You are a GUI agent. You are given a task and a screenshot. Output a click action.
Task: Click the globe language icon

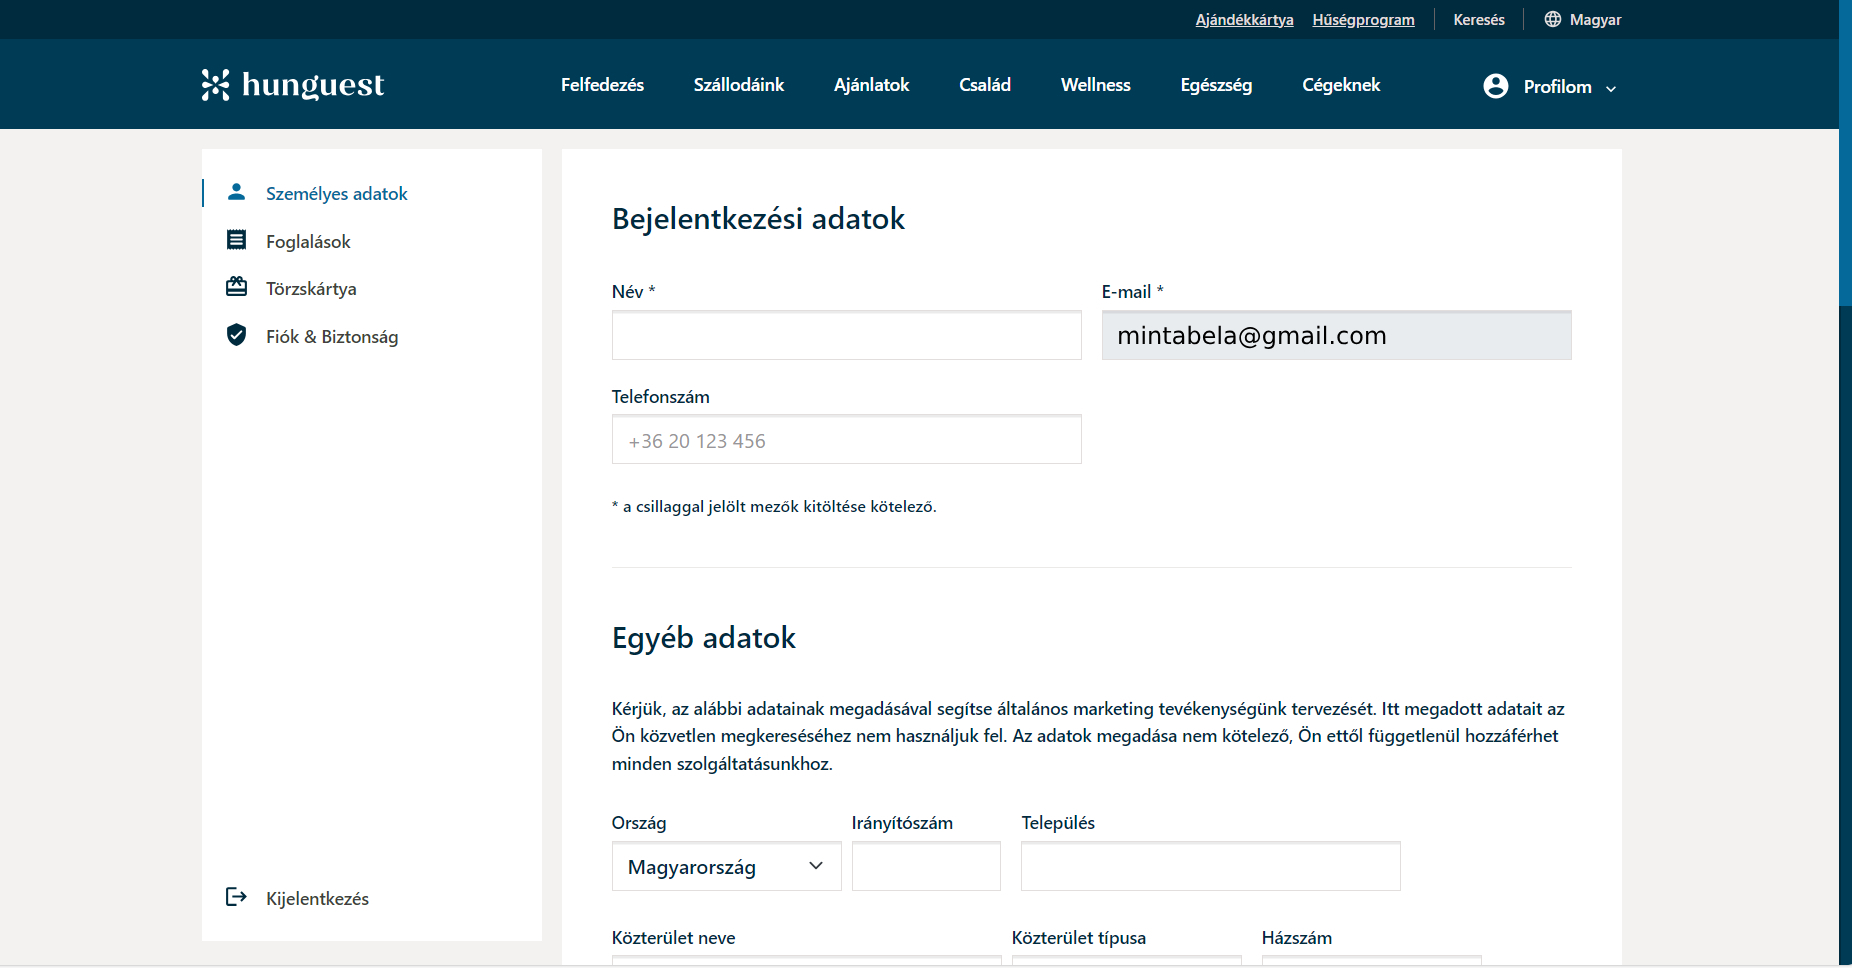1552,19
